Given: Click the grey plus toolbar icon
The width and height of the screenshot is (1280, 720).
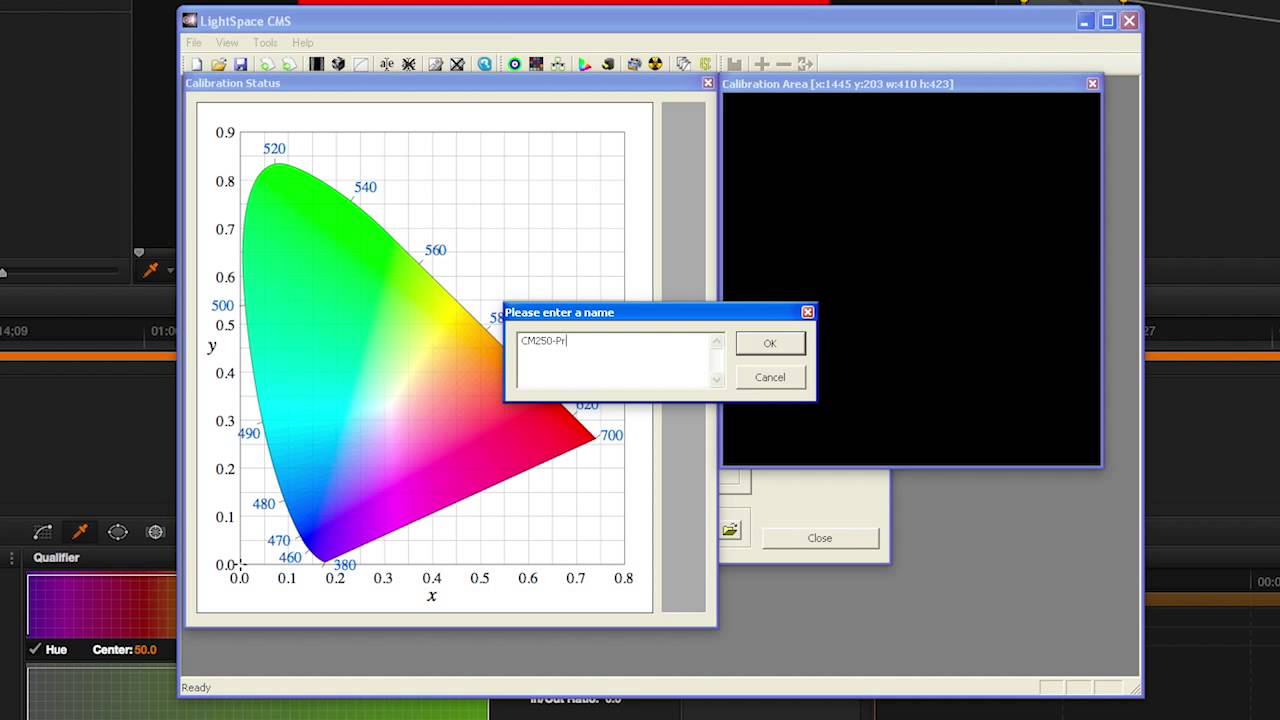Looking at the screenshot, I should click(762, 64).
